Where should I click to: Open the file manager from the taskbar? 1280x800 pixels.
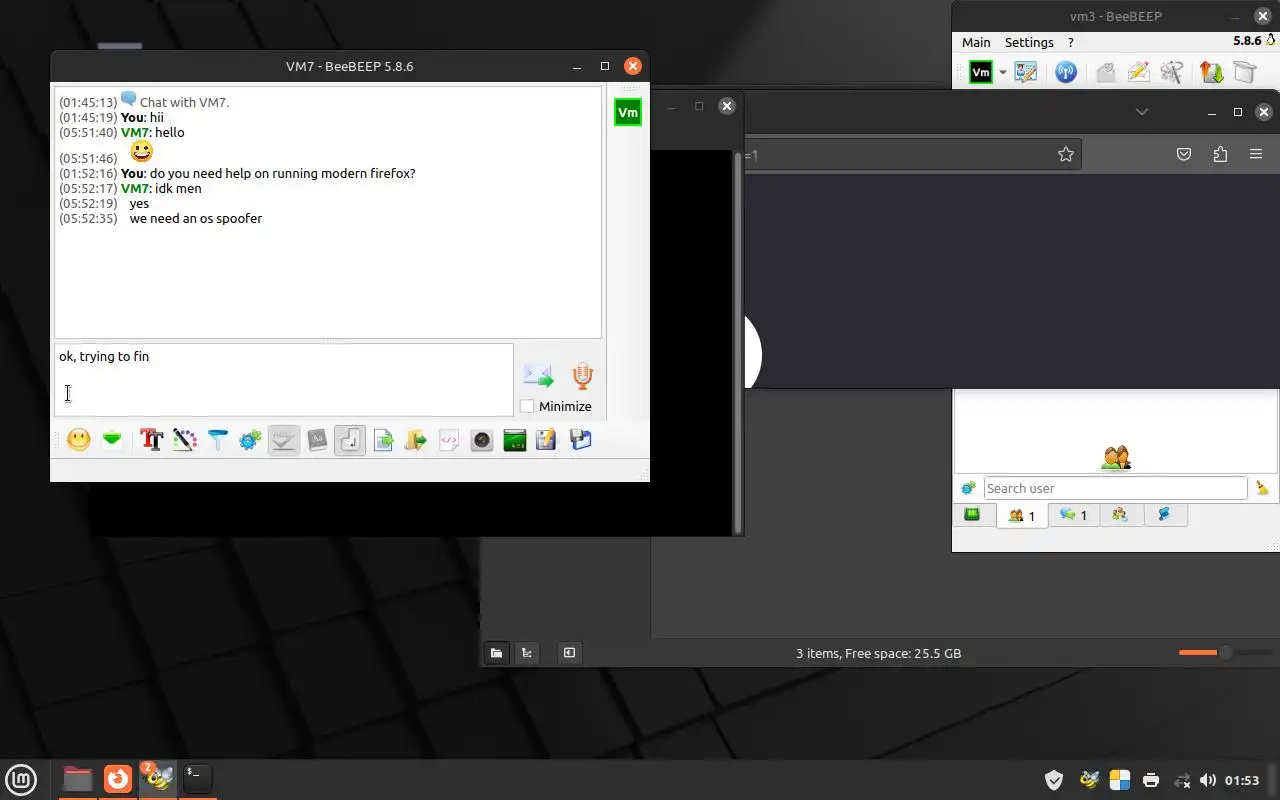click(77, 778)
